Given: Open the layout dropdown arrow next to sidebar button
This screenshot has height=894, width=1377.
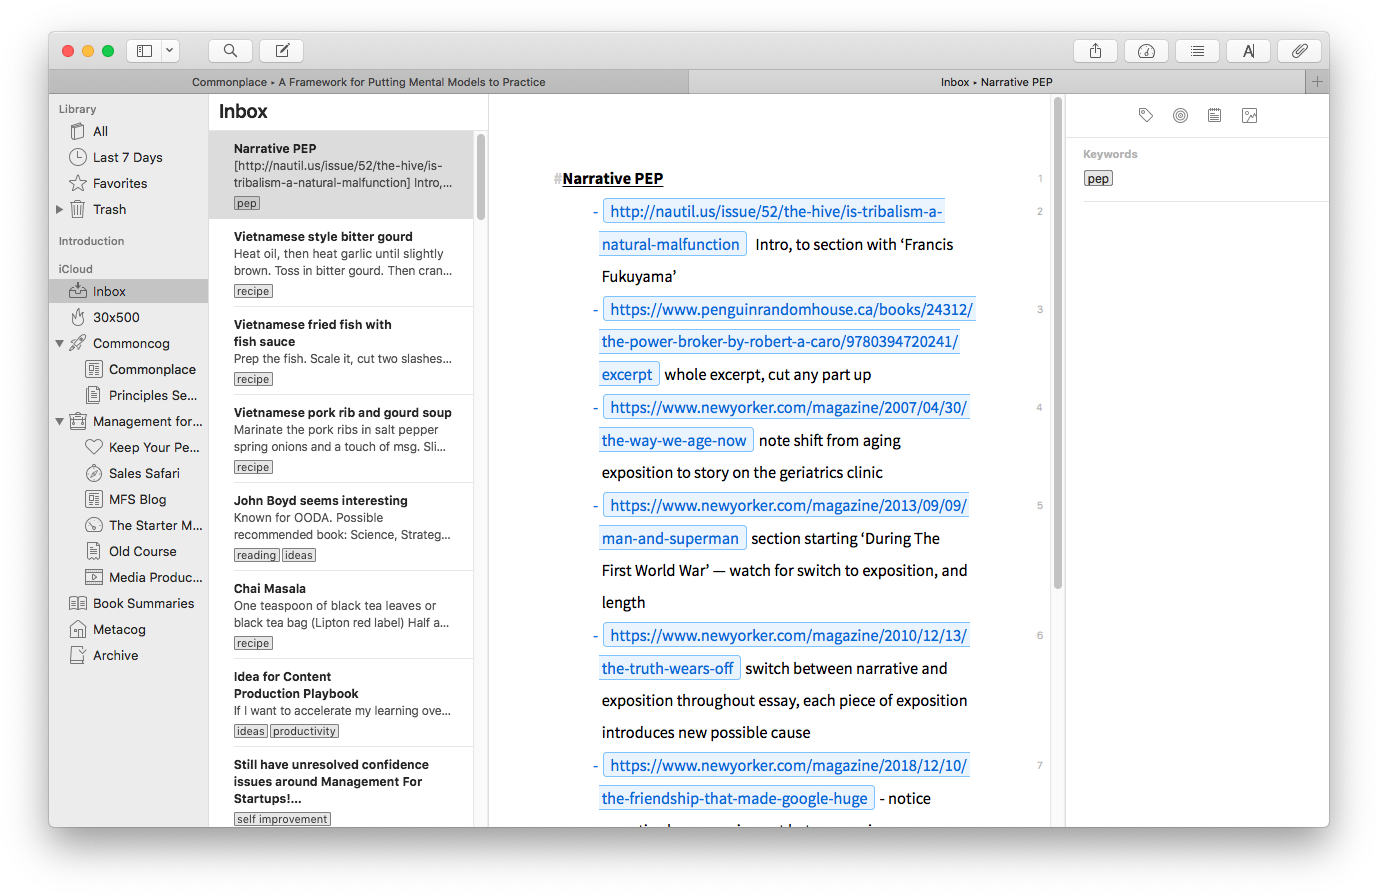Looking at the screenshot, I should 170,51.
